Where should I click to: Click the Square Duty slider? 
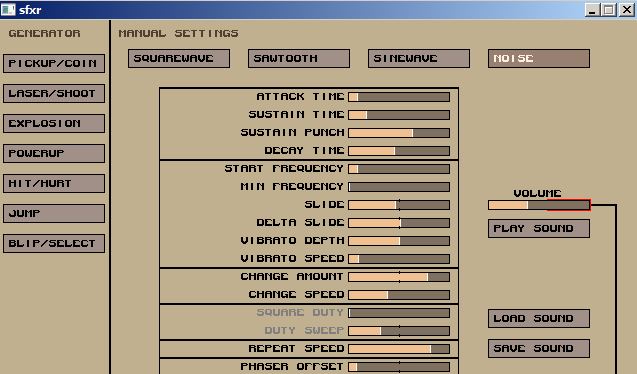coord(399,313)
